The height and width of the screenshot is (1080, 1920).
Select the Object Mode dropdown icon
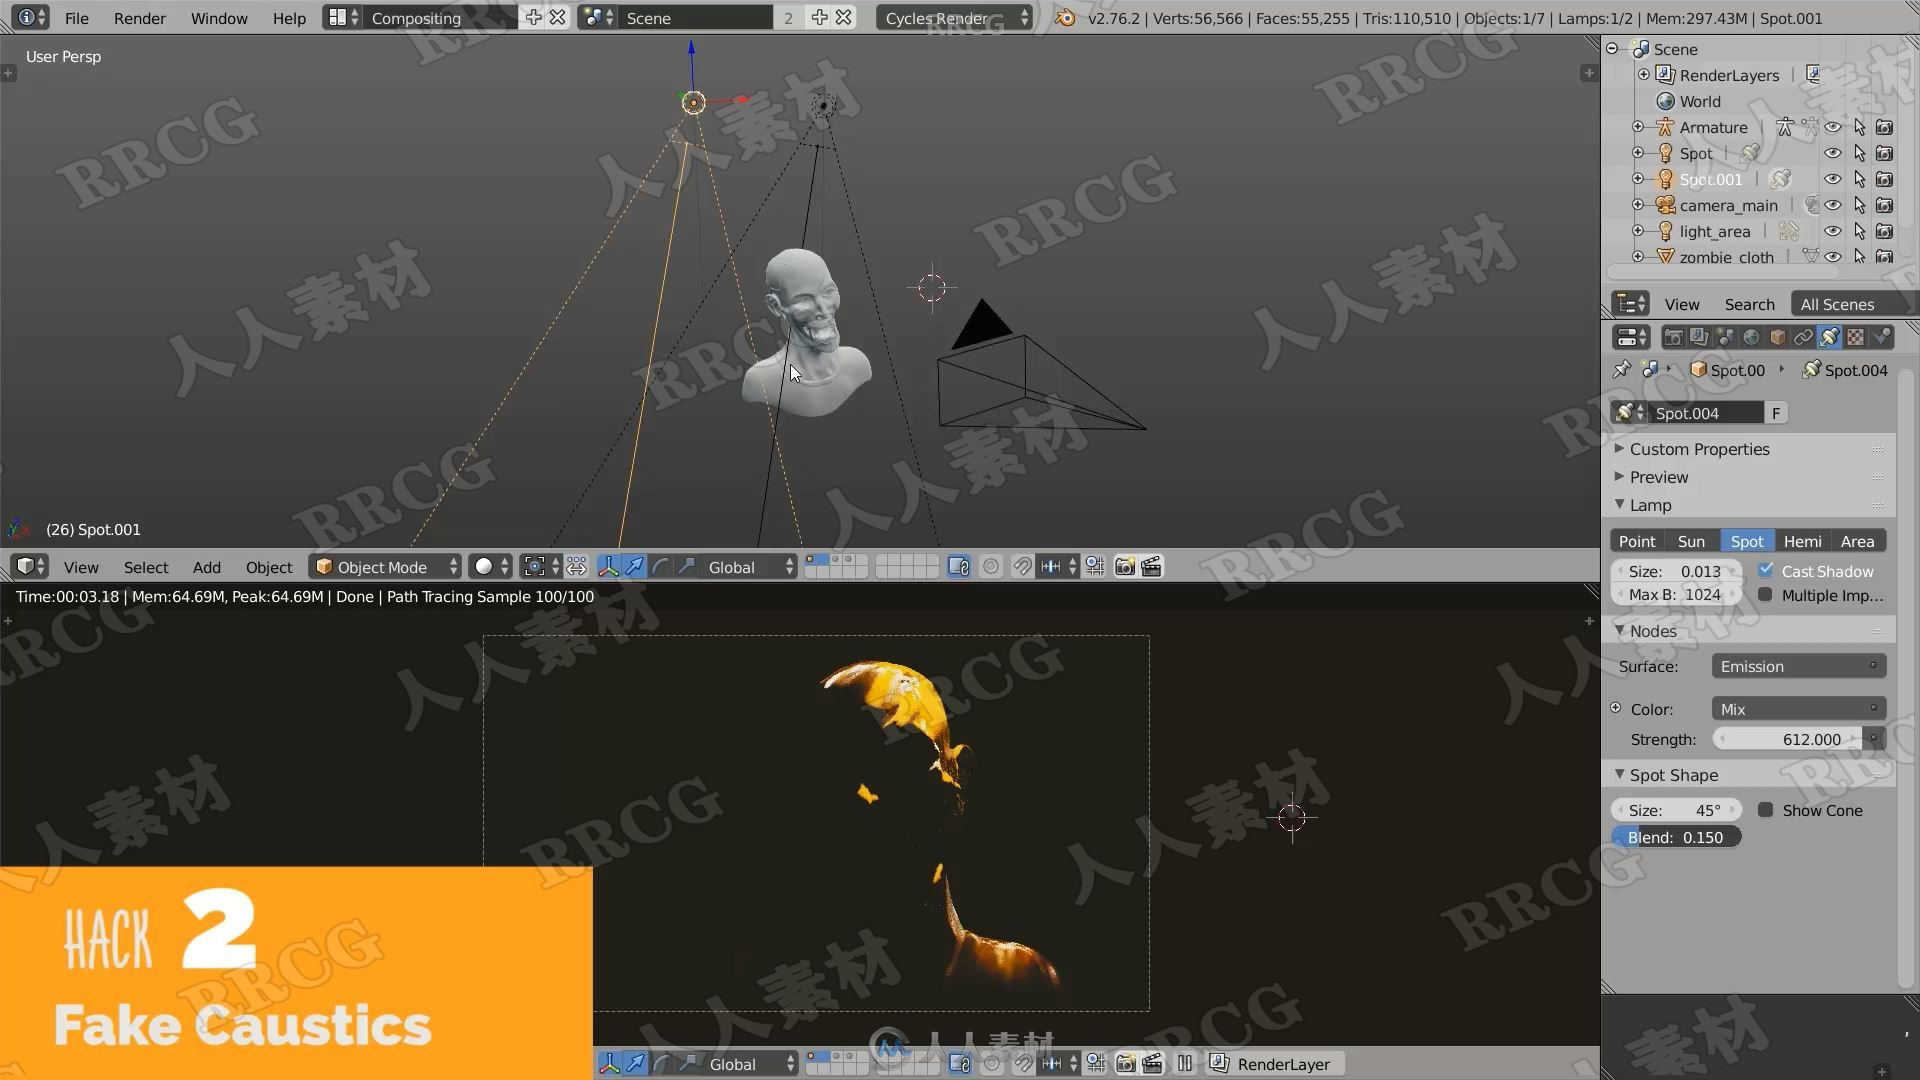point(455,567)
